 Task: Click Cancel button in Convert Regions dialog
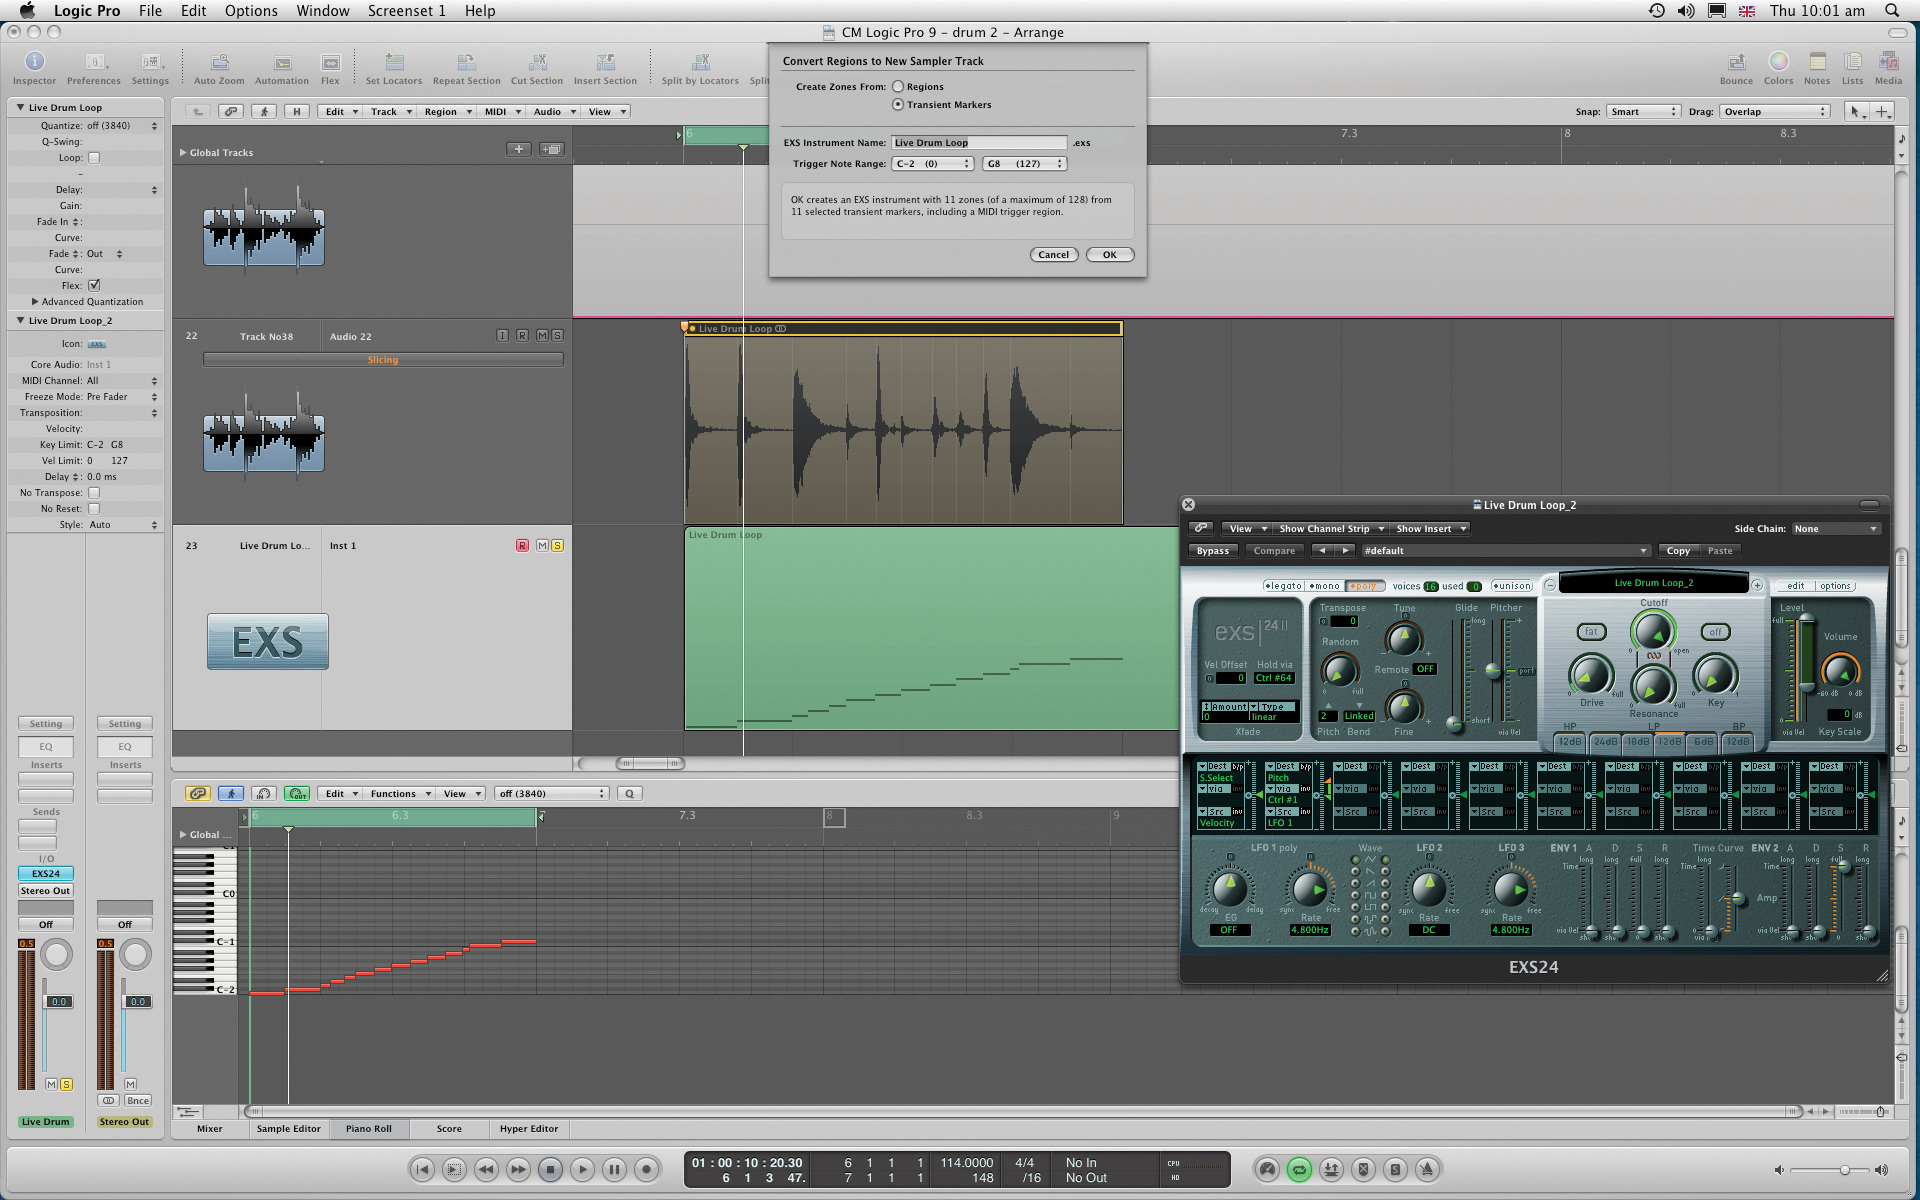click(x=1052, y=254)
